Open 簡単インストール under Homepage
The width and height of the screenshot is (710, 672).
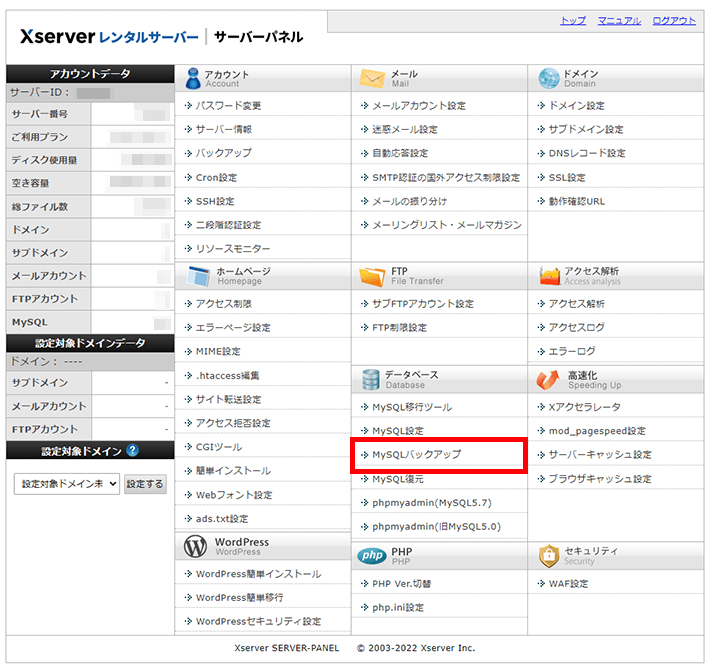(x=233, y=471)
